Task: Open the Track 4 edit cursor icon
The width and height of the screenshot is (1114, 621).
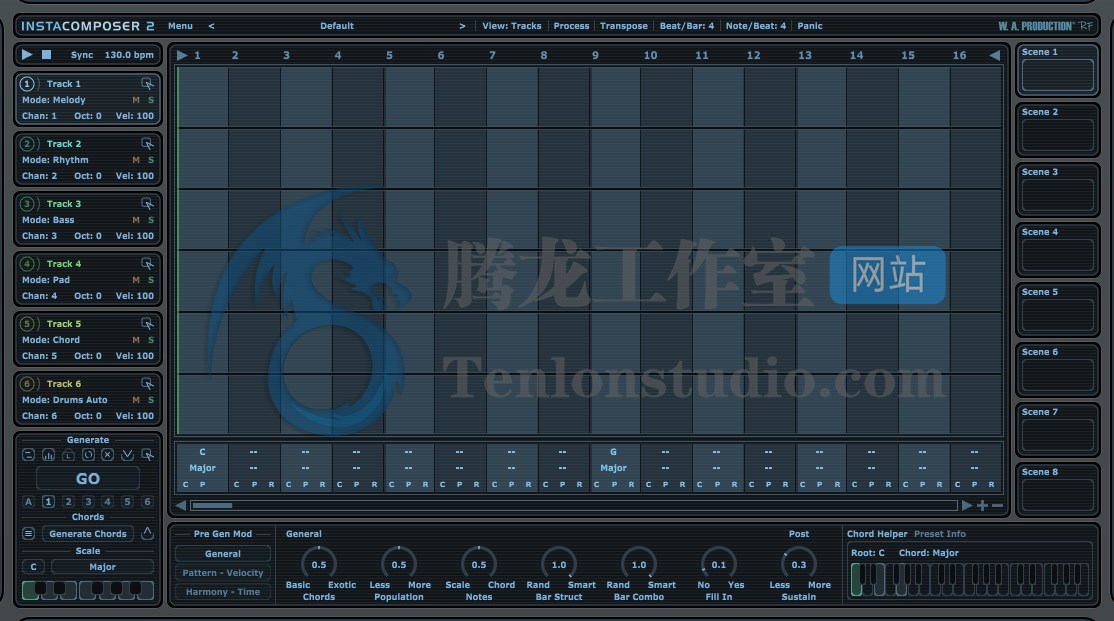Action: pyautogui.click(x=147, y=264)
